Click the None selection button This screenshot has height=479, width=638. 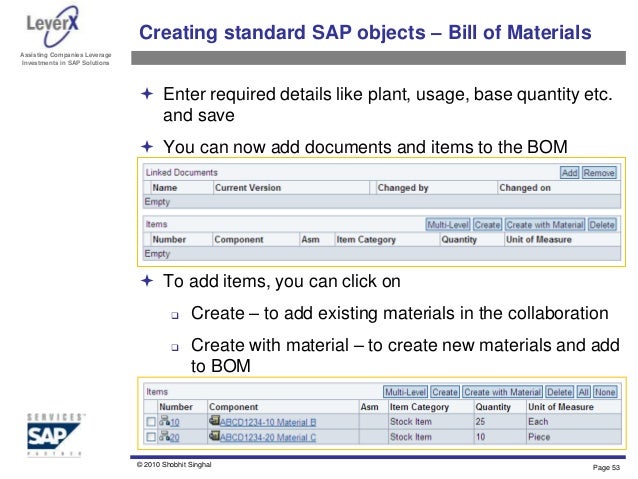click(x=605, y=392)
